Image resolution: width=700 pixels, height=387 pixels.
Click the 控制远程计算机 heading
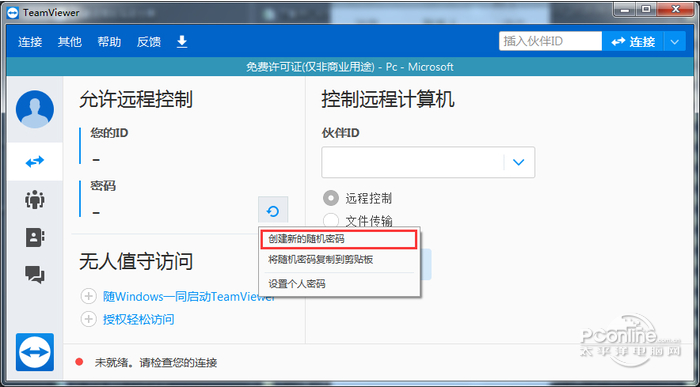point(388,100)
